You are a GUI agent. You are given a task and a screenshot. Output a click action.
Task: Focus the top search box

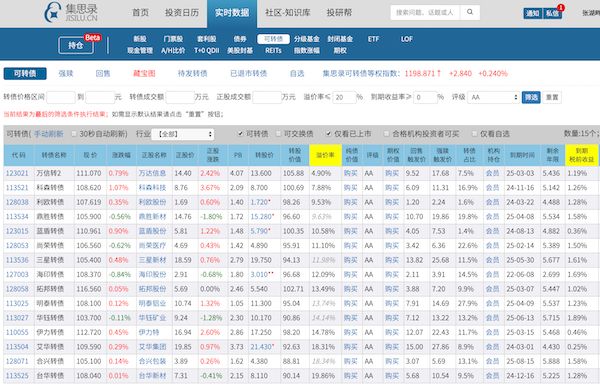[426, 12]
